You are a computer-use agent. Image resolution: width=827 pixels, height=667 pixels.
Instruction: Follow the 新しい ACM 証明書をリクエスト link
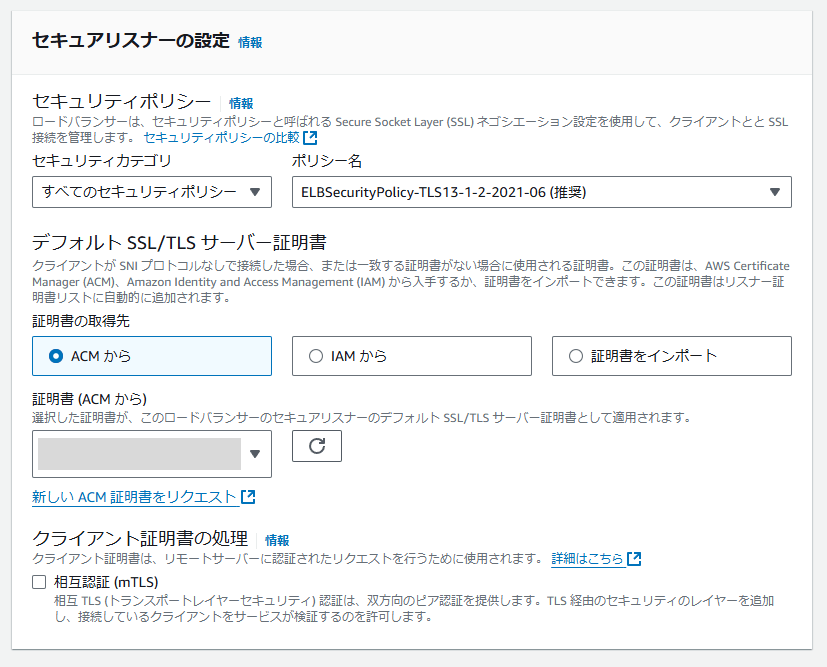134,497
